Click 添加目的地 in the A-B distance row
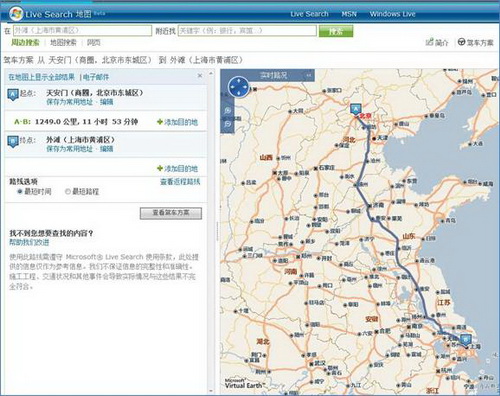The width and height of the screenshot is (500, 396). (x=177, y=122)
